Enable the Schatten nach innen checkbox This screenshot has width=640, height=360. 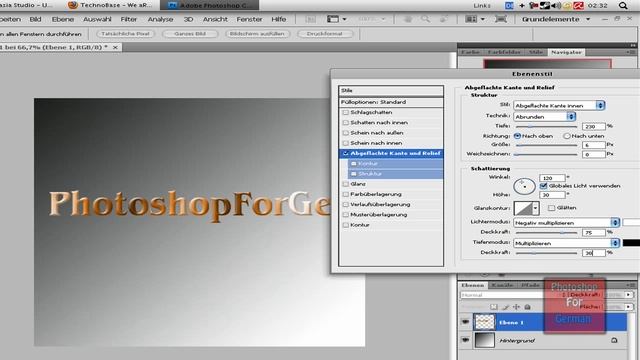coord(346,122)
